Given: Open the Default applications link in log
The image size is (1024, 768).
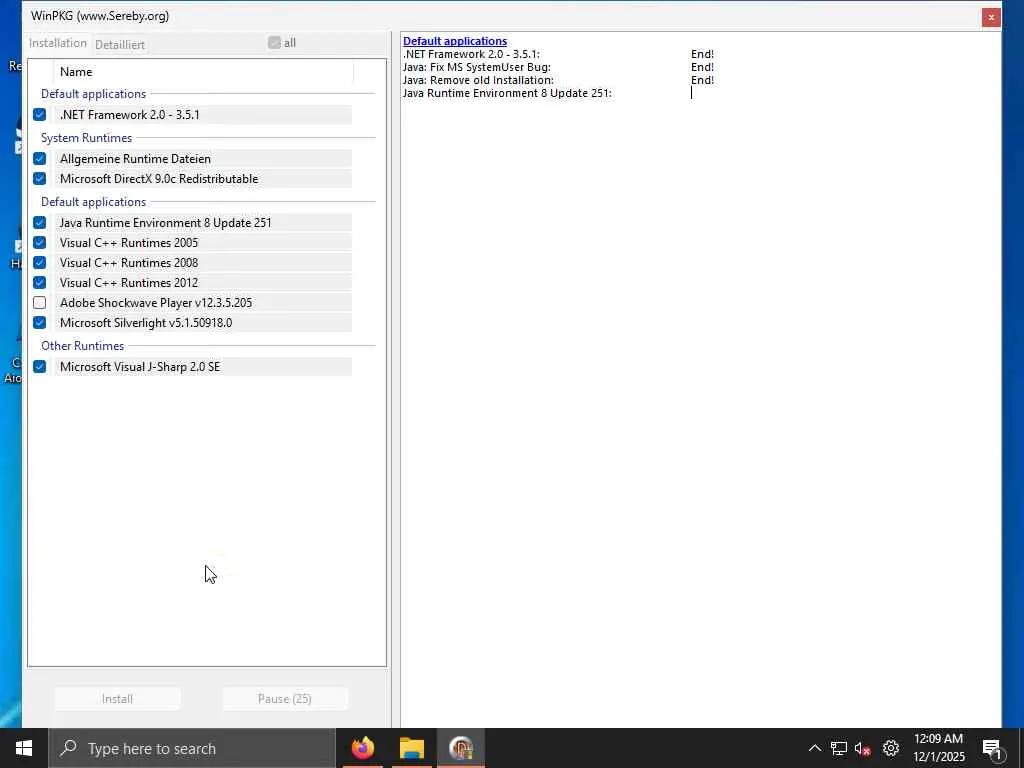Looking at the screenshot, I should tap(455, 41).
